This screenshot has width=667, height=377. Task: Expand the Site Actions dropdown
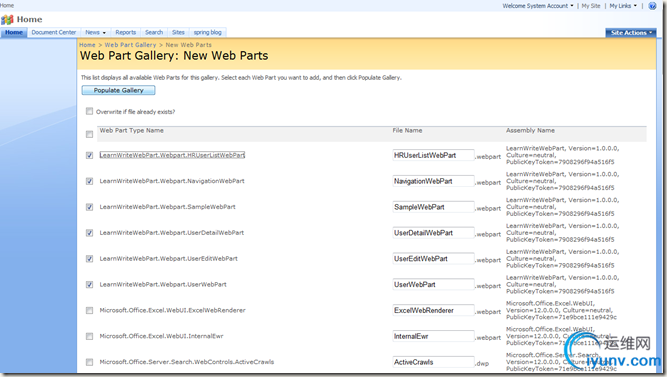tap(631, 33)
